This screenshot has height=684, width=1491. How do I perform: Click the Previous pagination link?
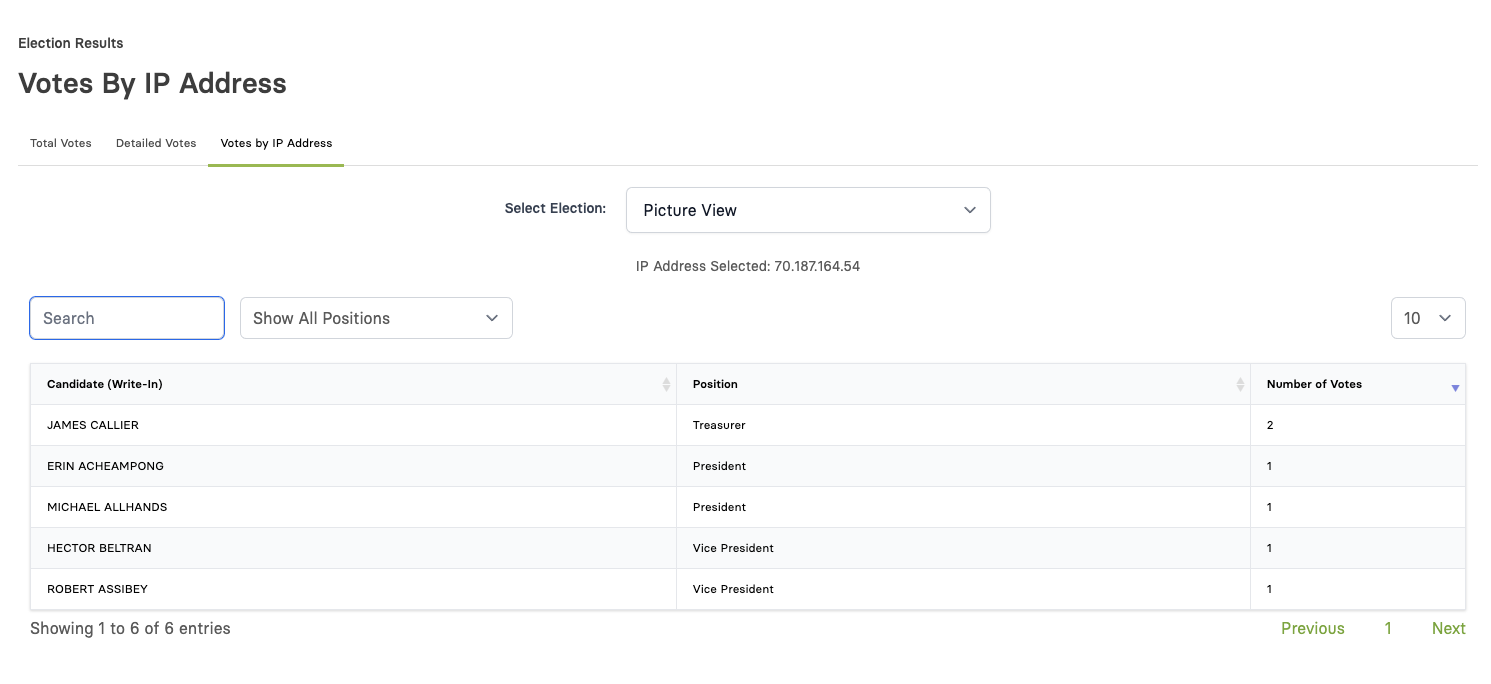pos(1313,628)
